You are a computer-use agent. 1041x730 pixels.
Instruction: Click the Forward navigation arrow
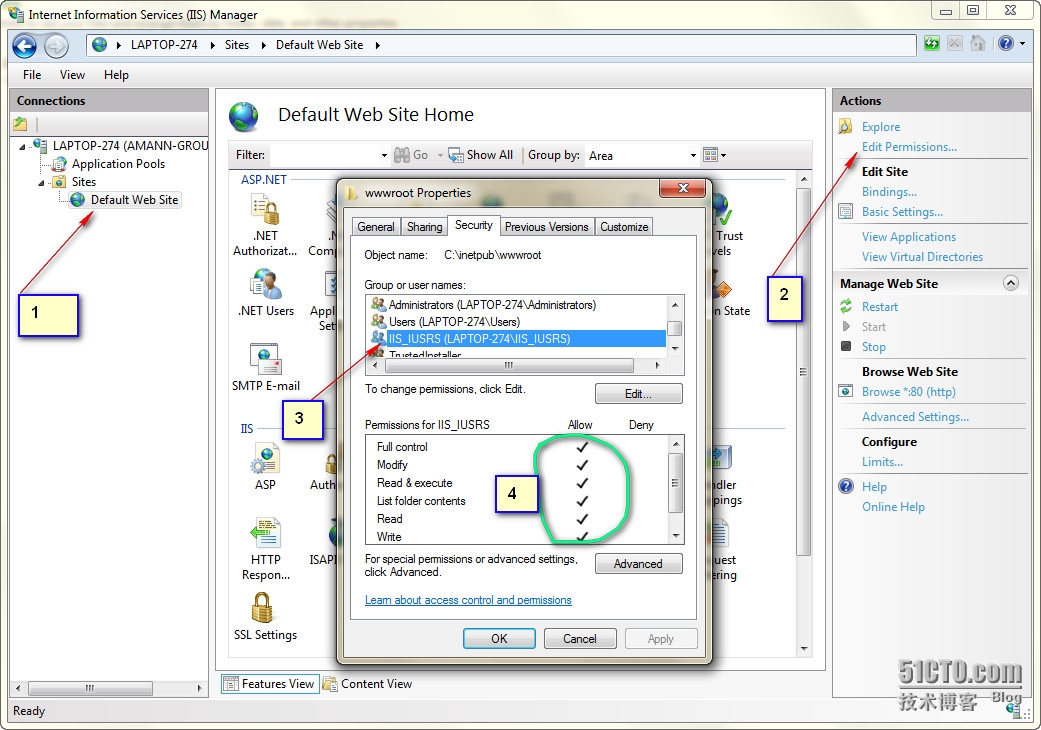click(x=56, y=46)
